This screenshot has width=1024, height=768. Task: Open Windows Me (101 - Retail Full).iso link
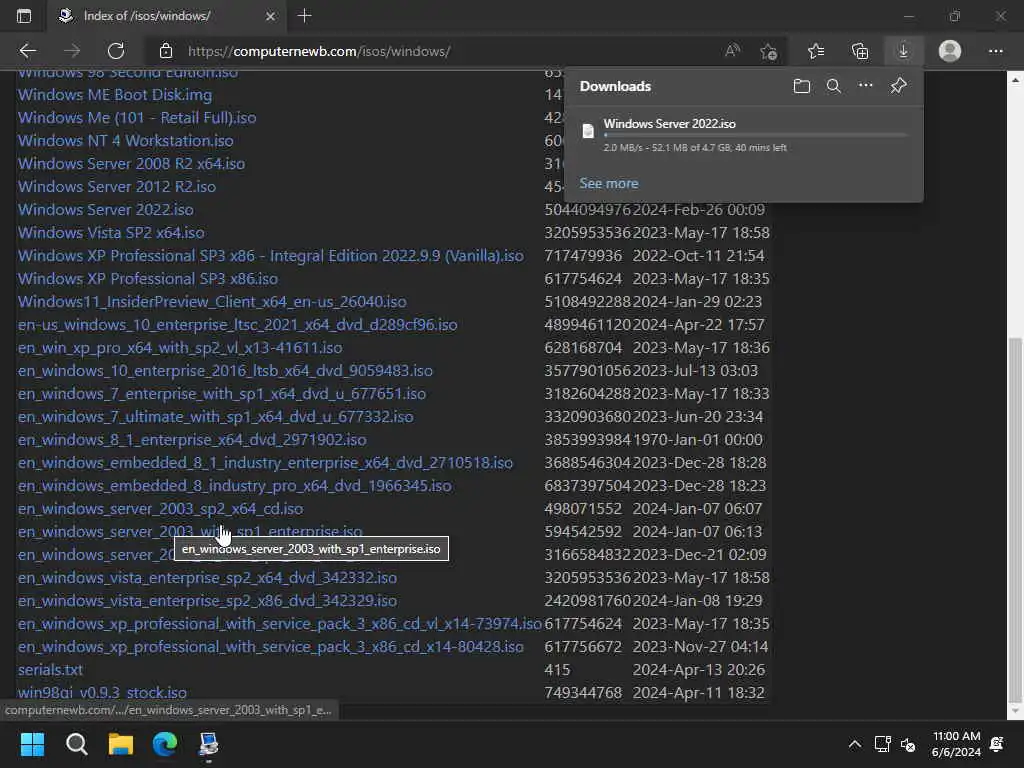click(137, 118)
